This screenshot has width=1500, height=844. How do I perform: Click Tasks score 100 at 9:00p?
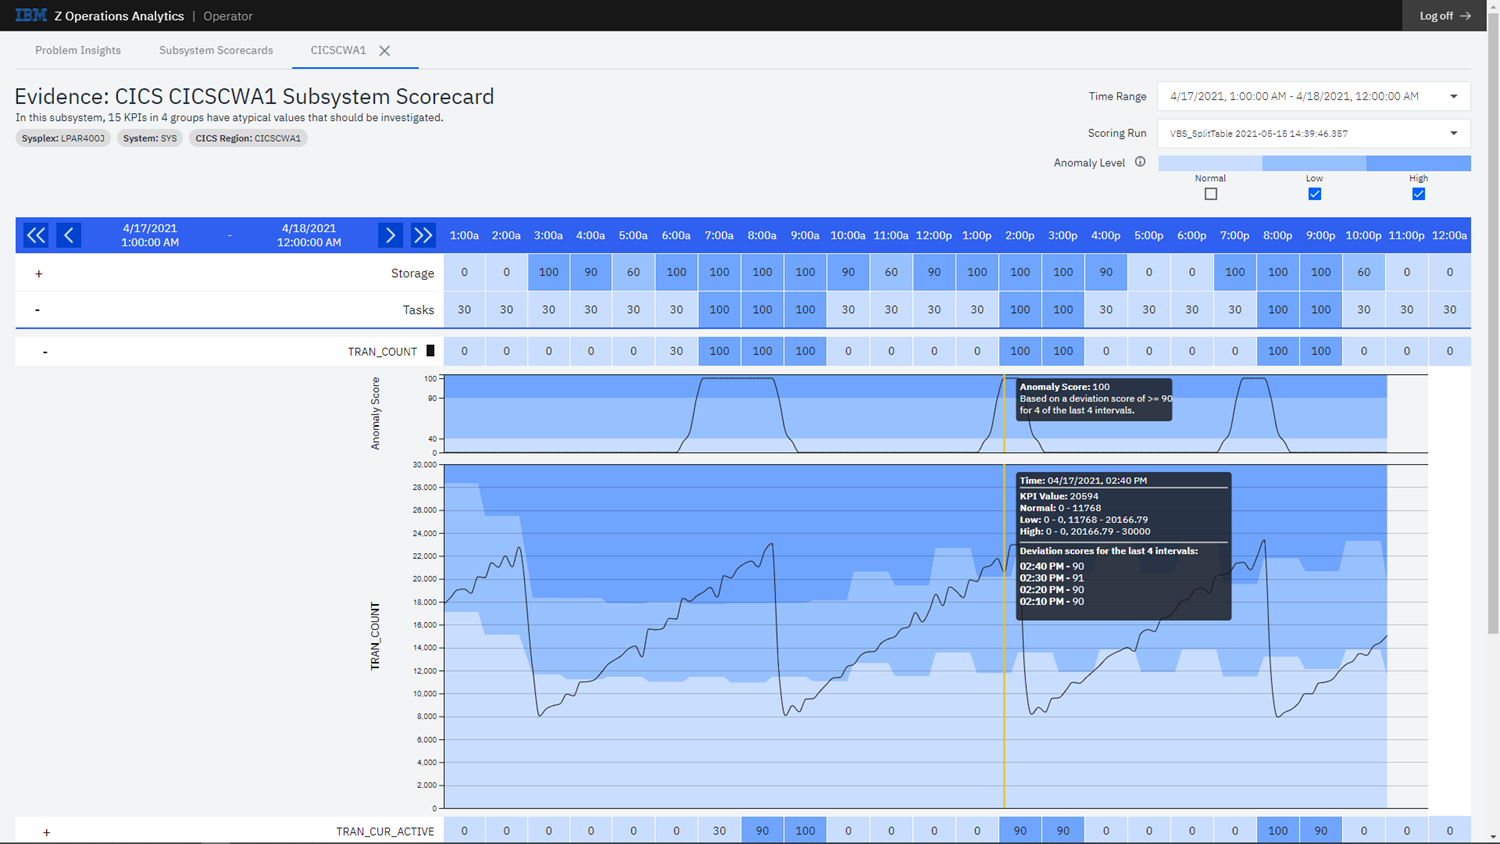[x=1321, y=310]
